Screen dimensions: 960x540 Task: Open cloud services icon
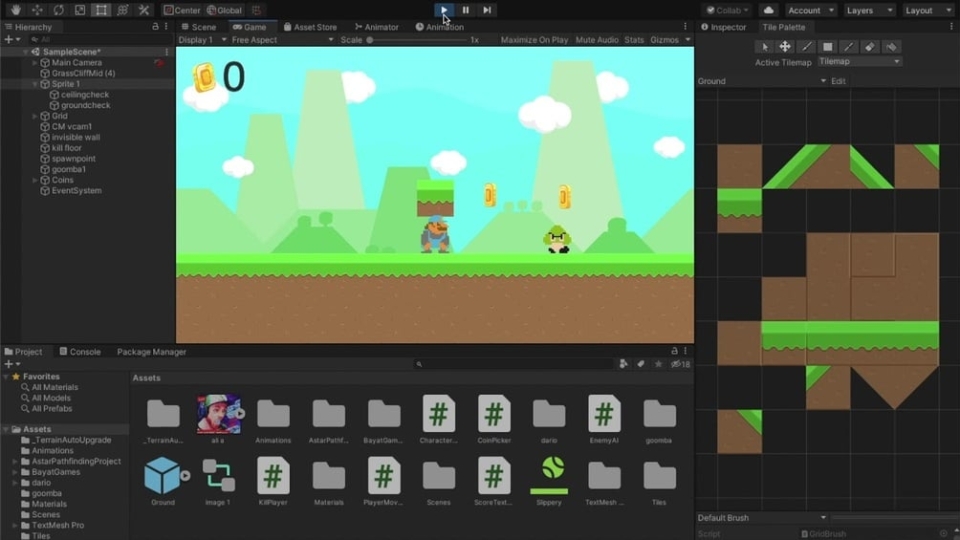coord(768,10)
